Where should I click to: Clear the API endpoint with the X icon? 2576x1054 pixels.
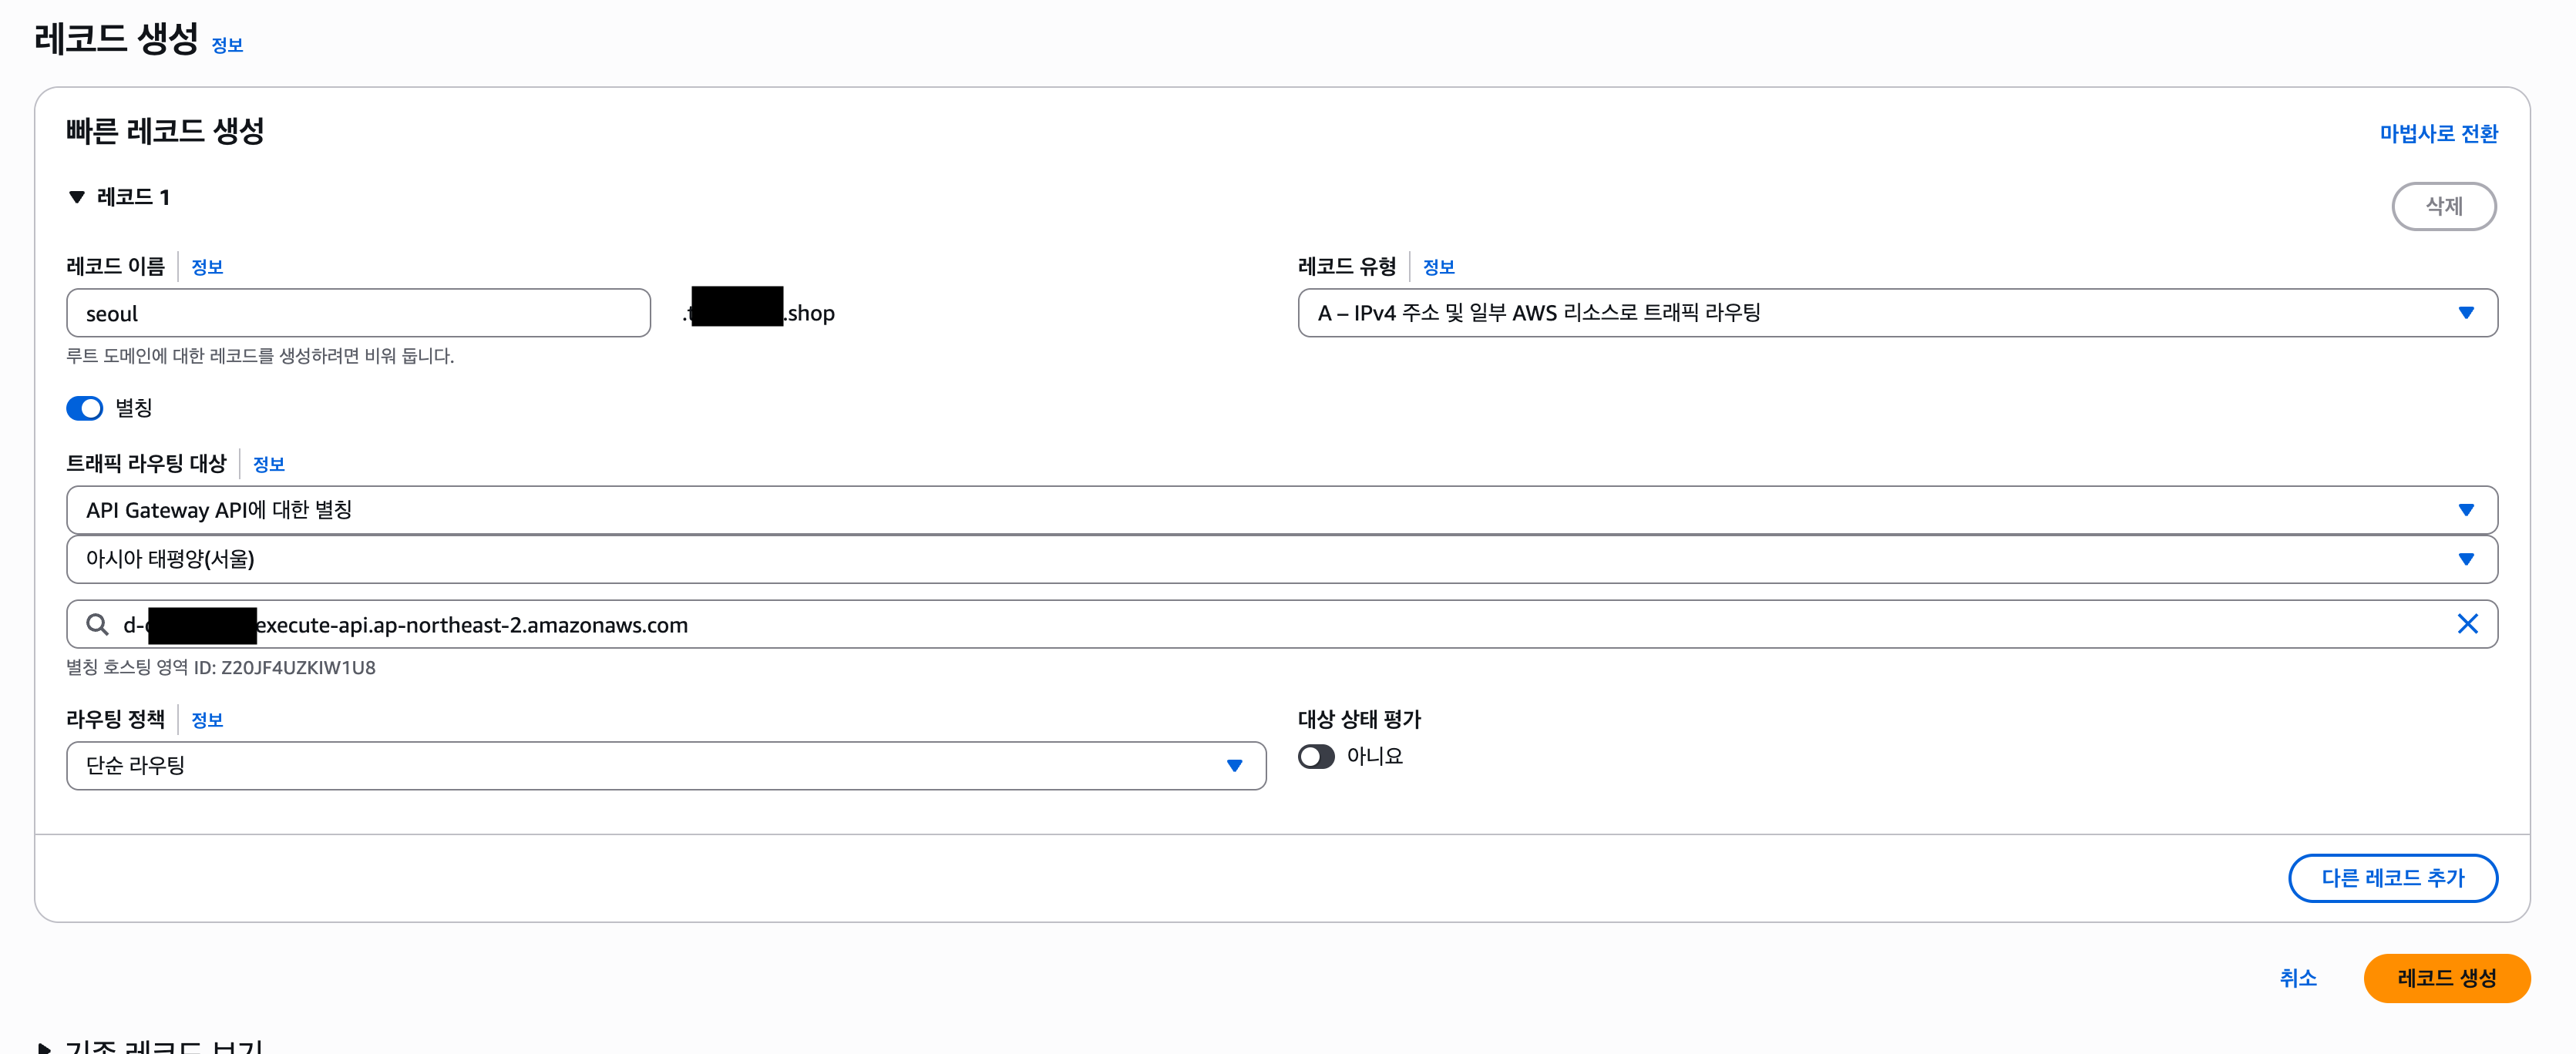pyautogui.click(x=2467, y=624)
